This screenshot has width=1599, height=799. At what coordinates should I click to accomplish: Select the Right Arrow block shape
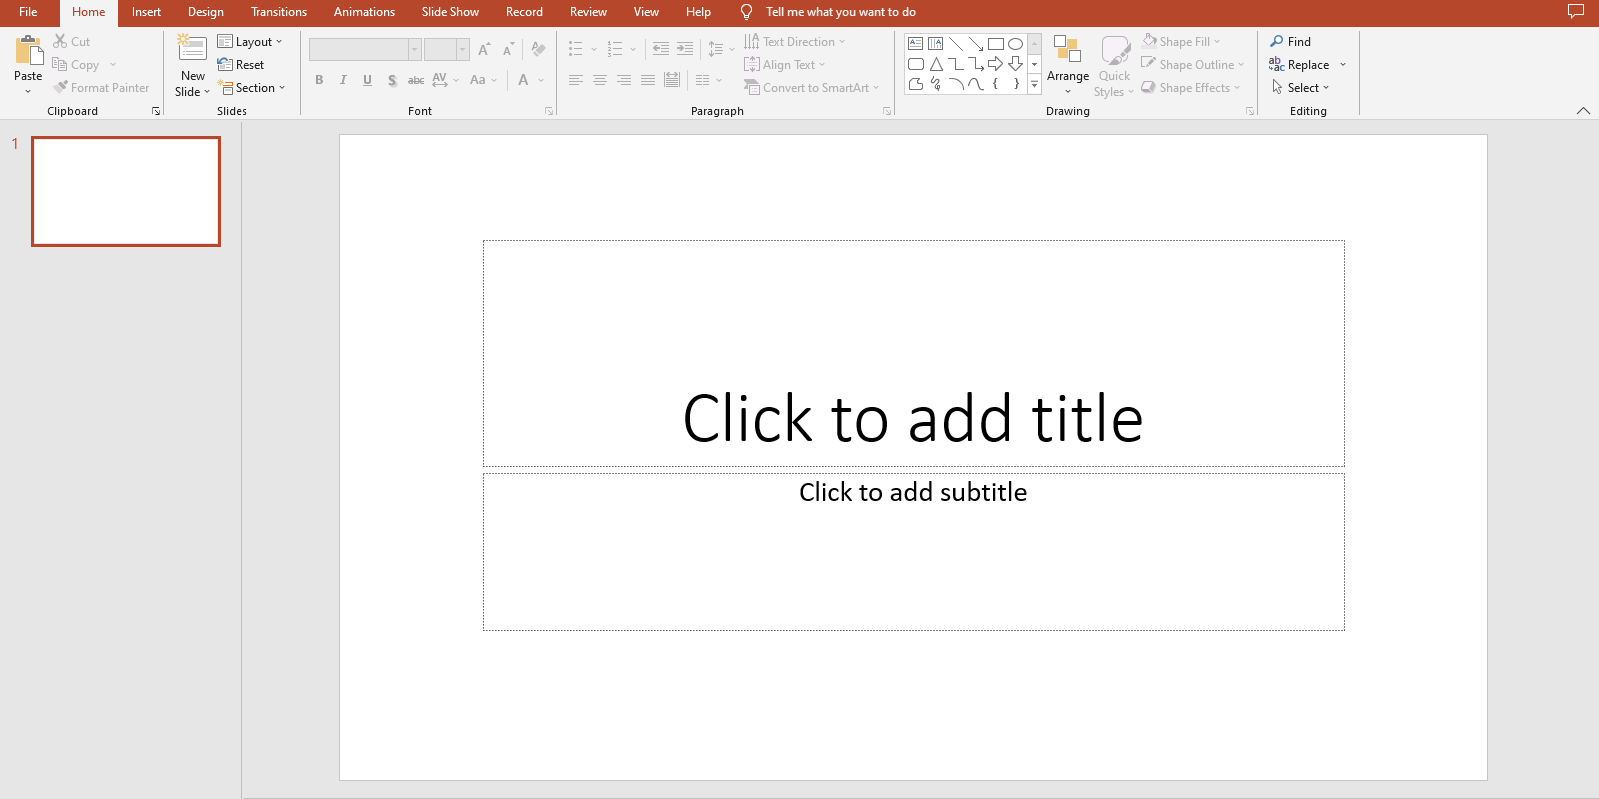(x=995, y=64)
